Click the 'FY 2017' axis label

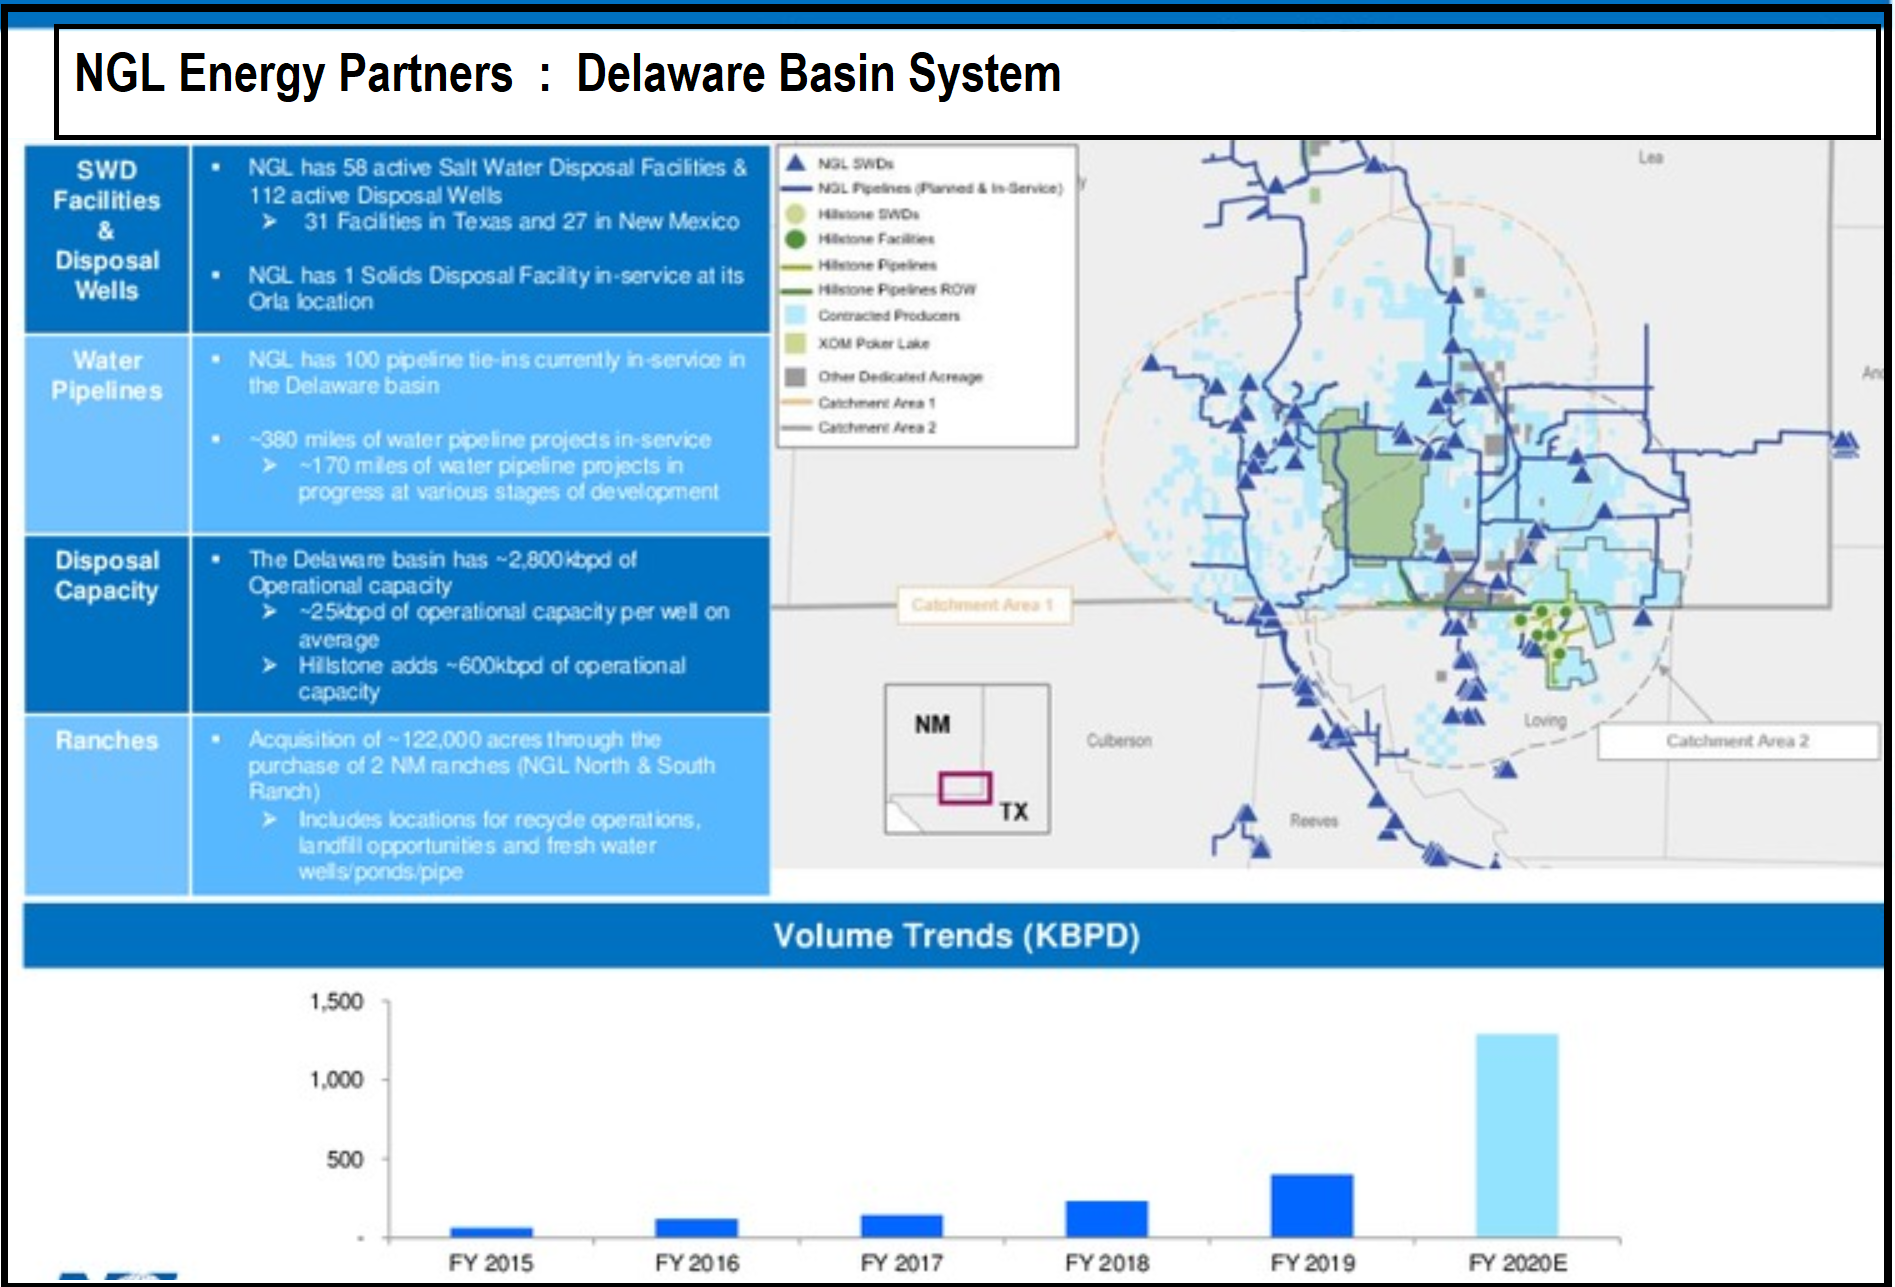(902, 1263)
